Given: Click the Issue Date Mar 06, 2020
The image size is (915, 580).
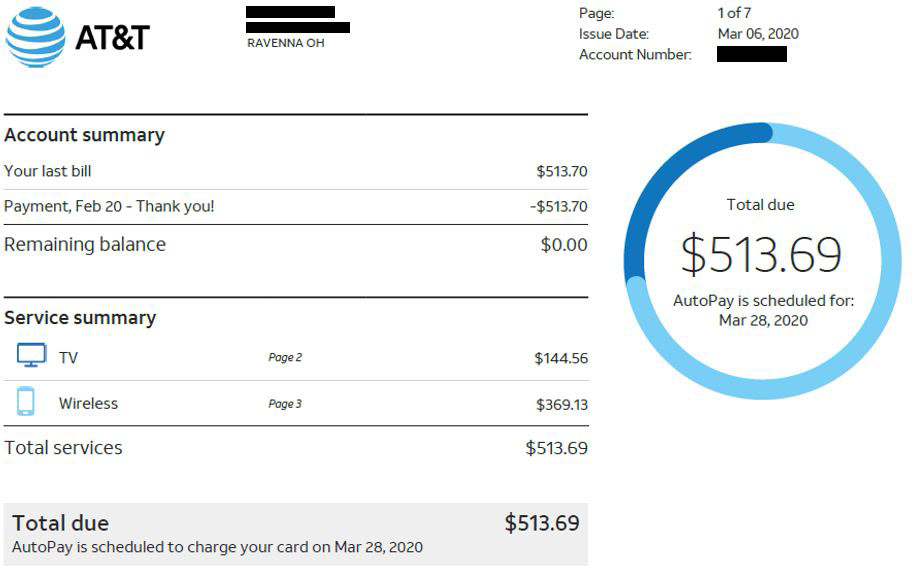Looking at the screenshot, I should 758,34.
